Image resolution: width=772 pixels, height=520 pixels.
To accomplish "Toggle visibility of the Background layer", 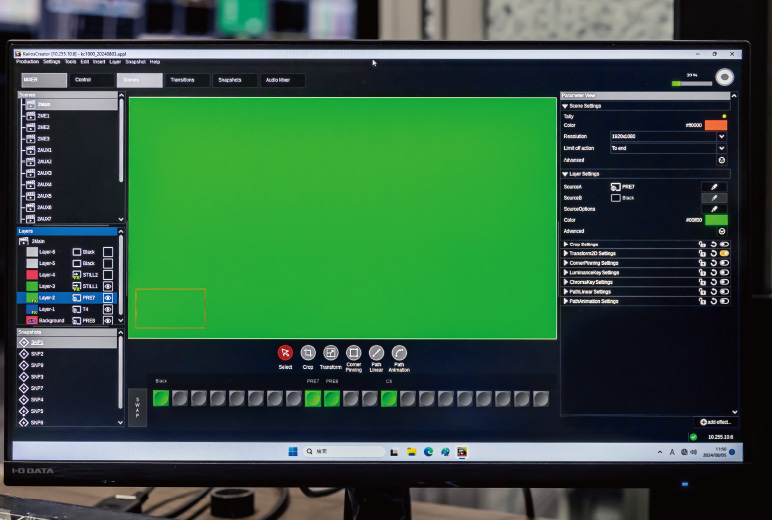I will click(x=108, y=321).
